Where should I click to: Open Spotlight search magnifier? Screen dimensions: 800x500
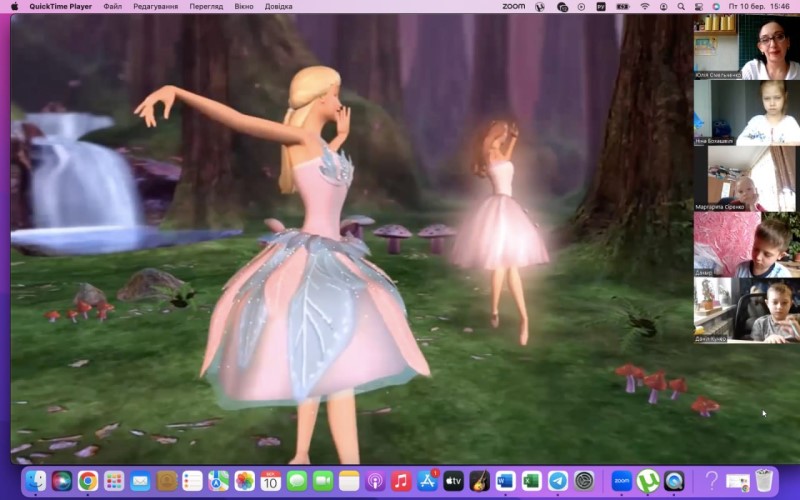click(x=681, y=7)
